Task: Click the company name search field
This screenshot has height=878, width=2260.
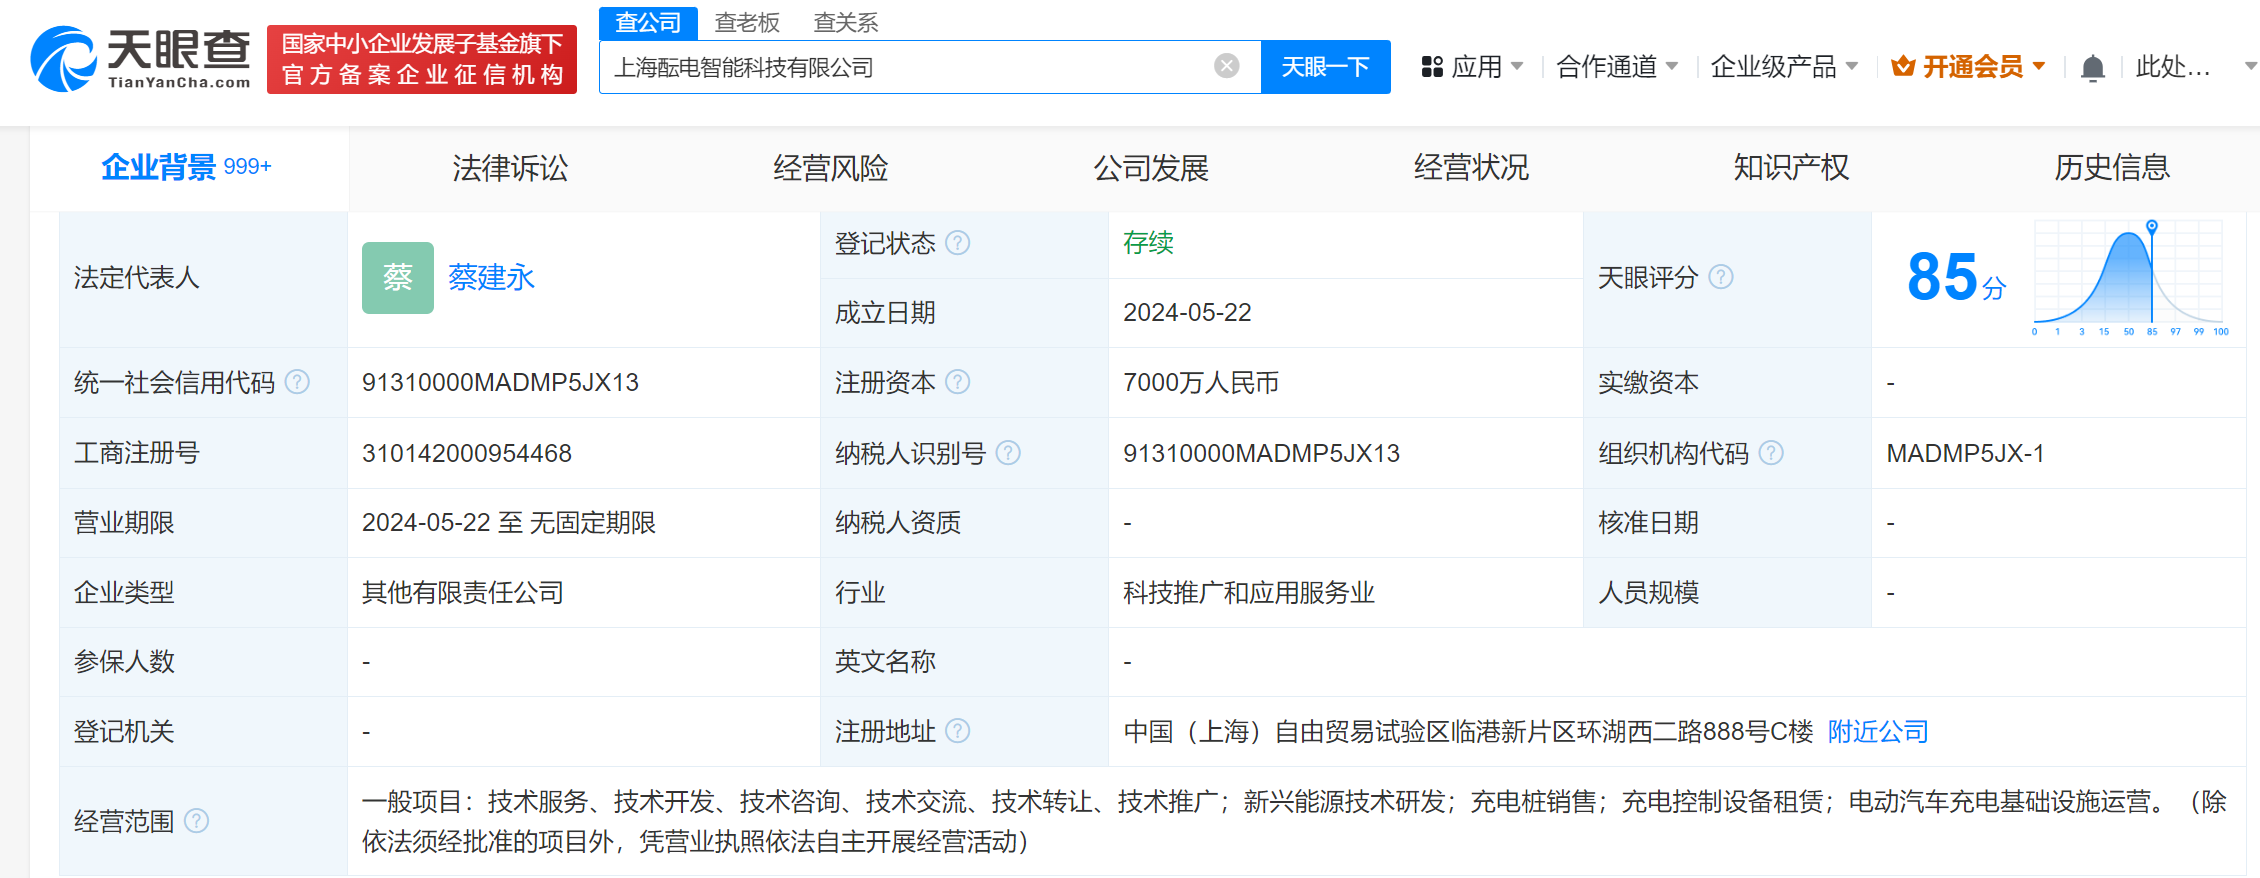Action: 900,67
